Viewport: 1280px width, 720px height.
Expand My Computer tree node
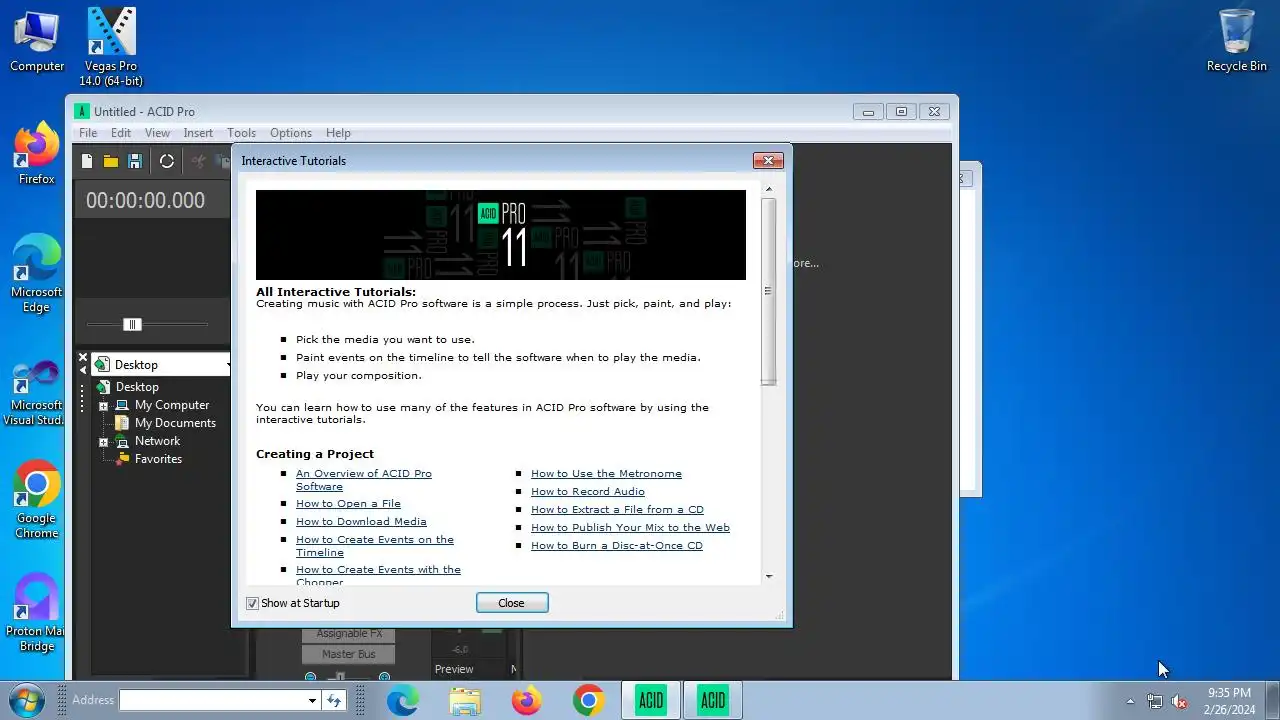103,406
